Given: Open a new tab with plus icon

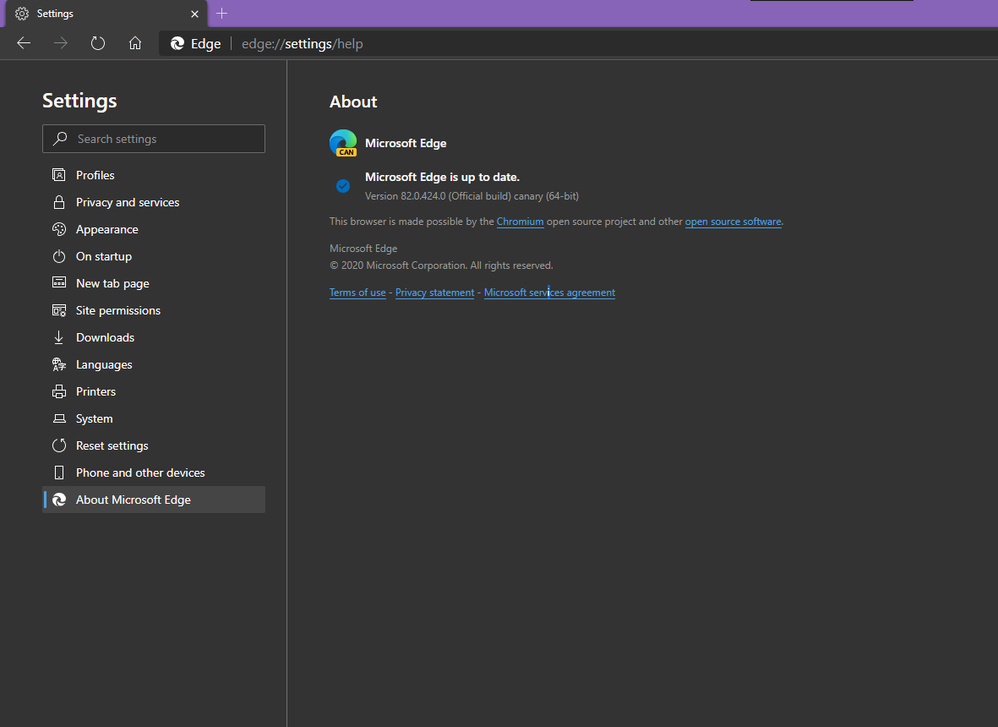Looking at the screenshot, I should 221,13.
